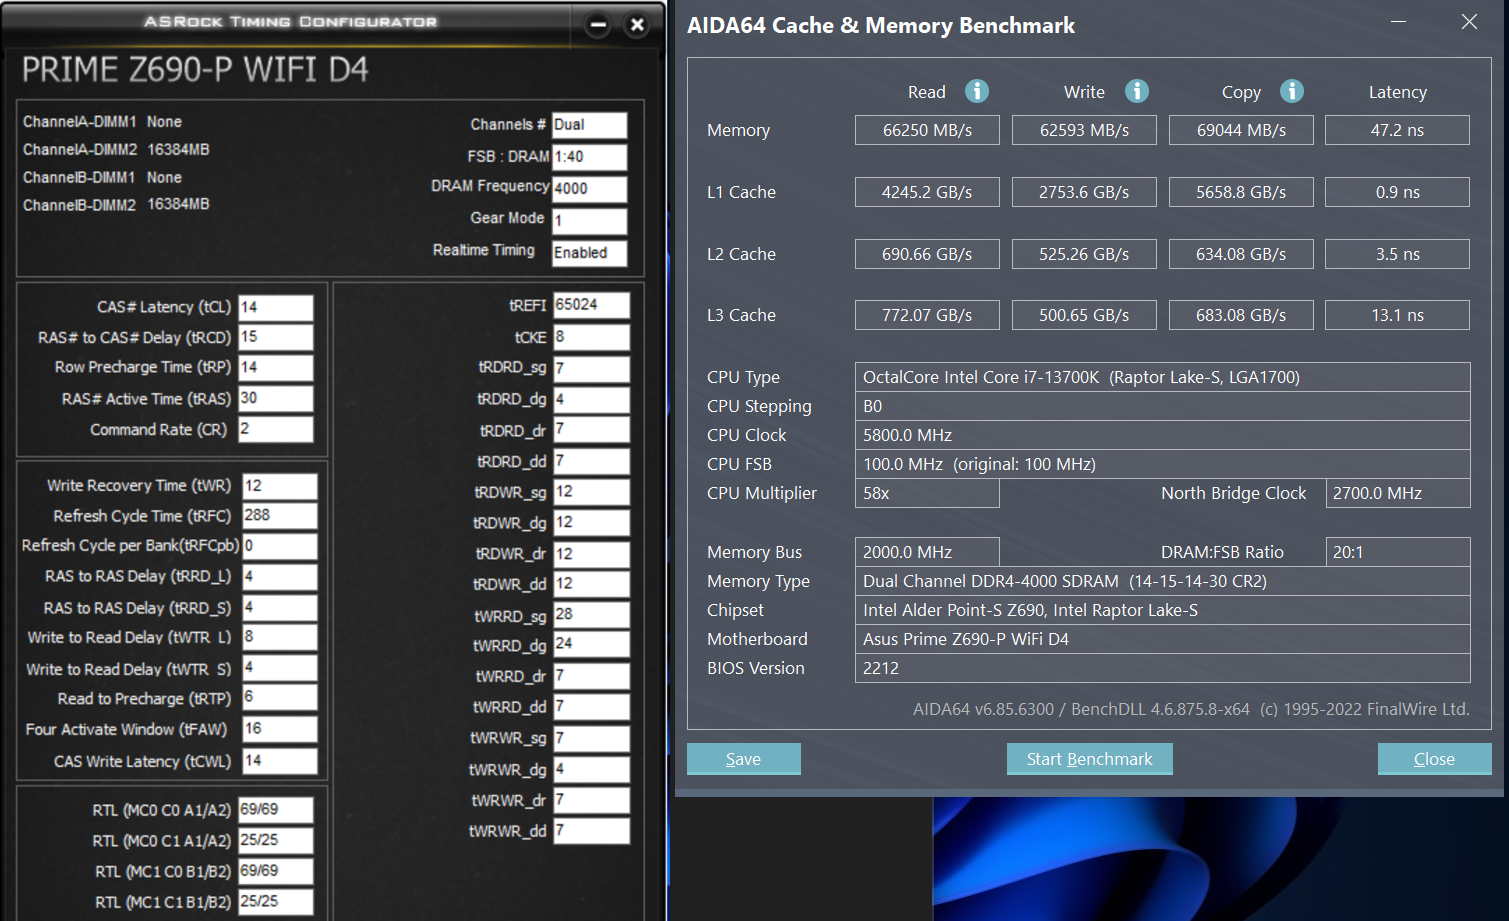Click the Row Precharge Time (tRP) field

point(276,368)
